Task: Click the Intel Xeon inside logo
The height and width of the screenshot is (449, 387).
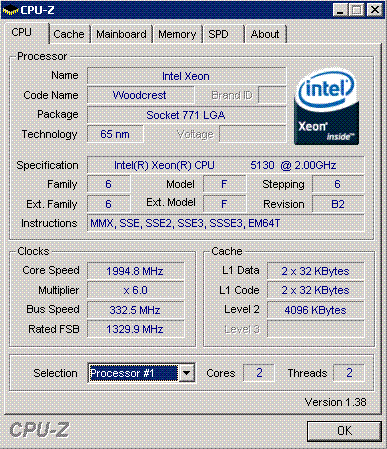Action: 326,108
